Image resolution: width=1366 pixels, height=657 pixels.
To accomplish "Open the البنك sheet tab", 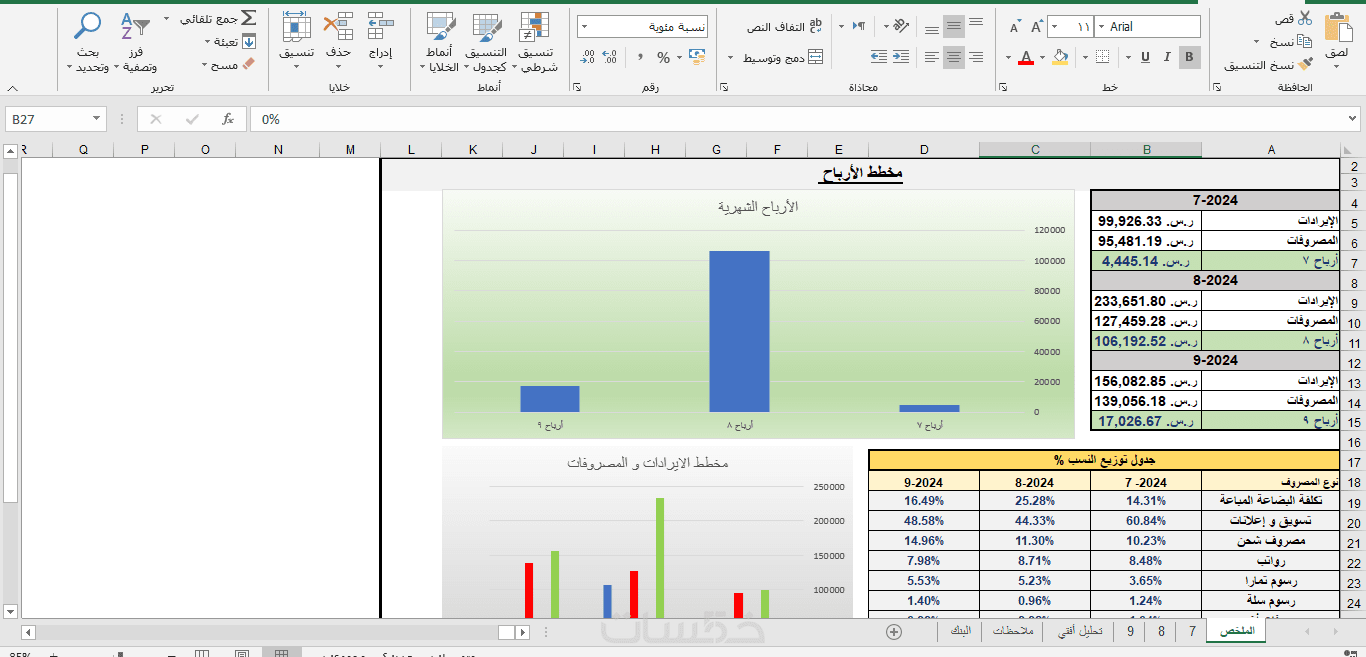I will (x=959, y=631).
